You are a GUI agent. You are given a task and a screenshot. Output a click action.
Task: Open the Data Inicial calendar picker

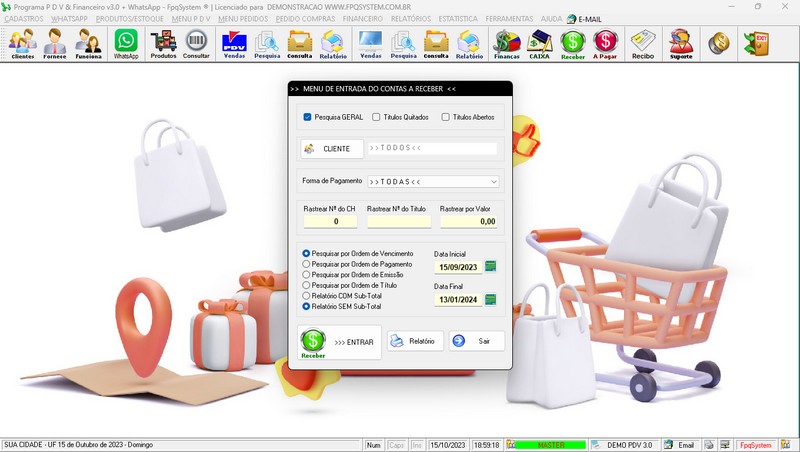[x=490, y=266]
